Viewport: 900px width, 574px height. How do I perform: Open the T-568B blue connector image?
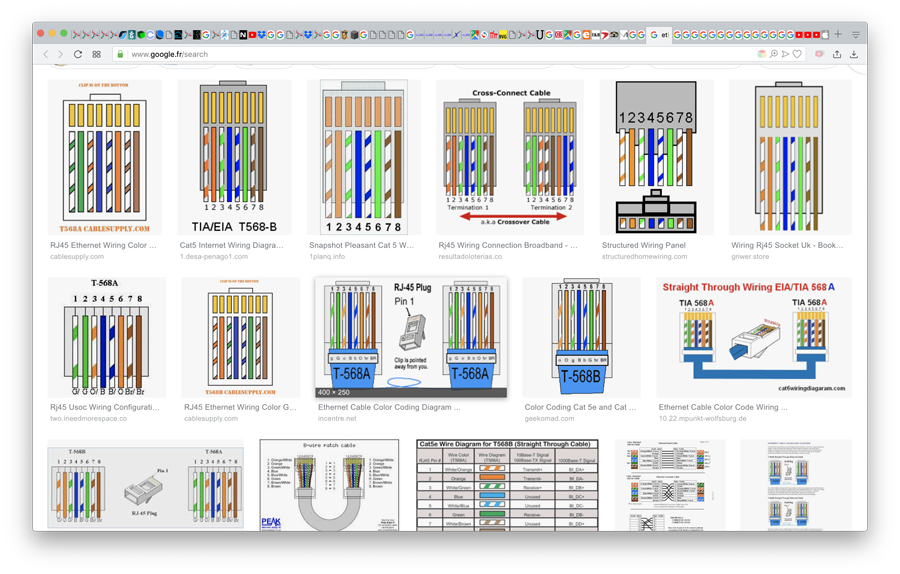point(581,337)
